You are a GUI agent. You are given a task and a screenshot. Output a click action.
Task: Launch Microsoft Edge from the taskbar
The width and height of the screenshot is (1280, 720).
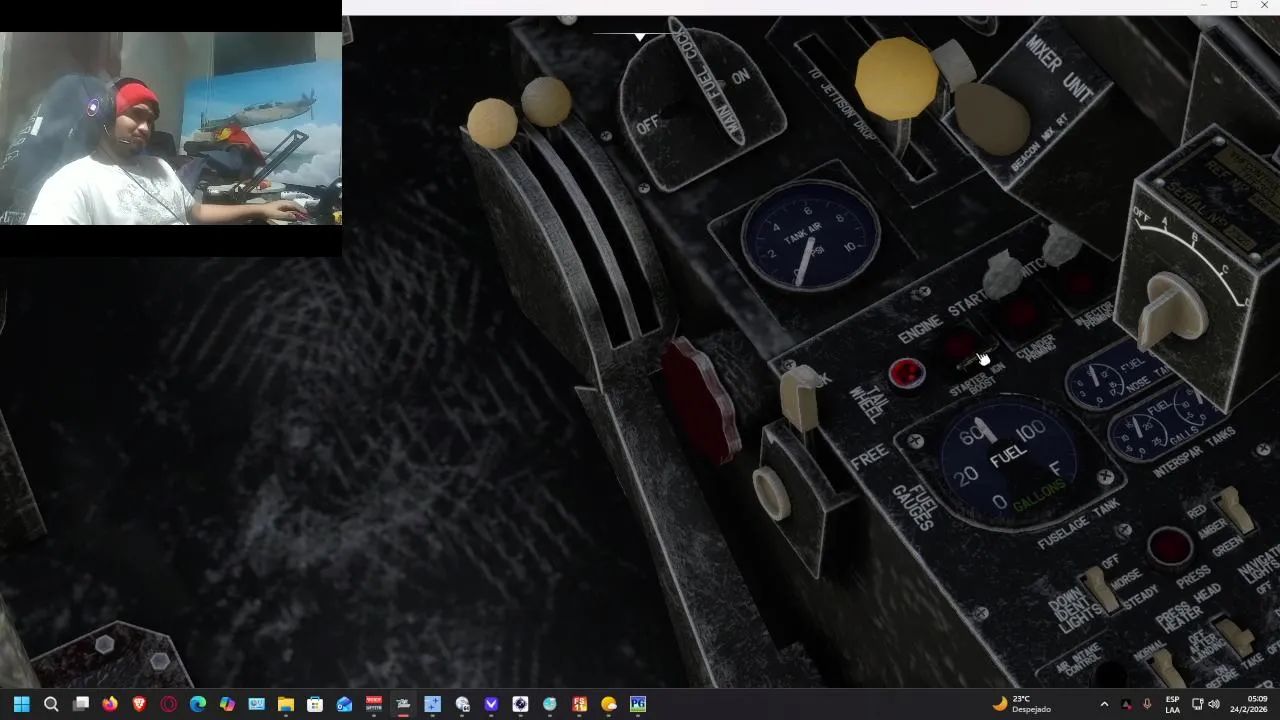[x=198, y=704]
